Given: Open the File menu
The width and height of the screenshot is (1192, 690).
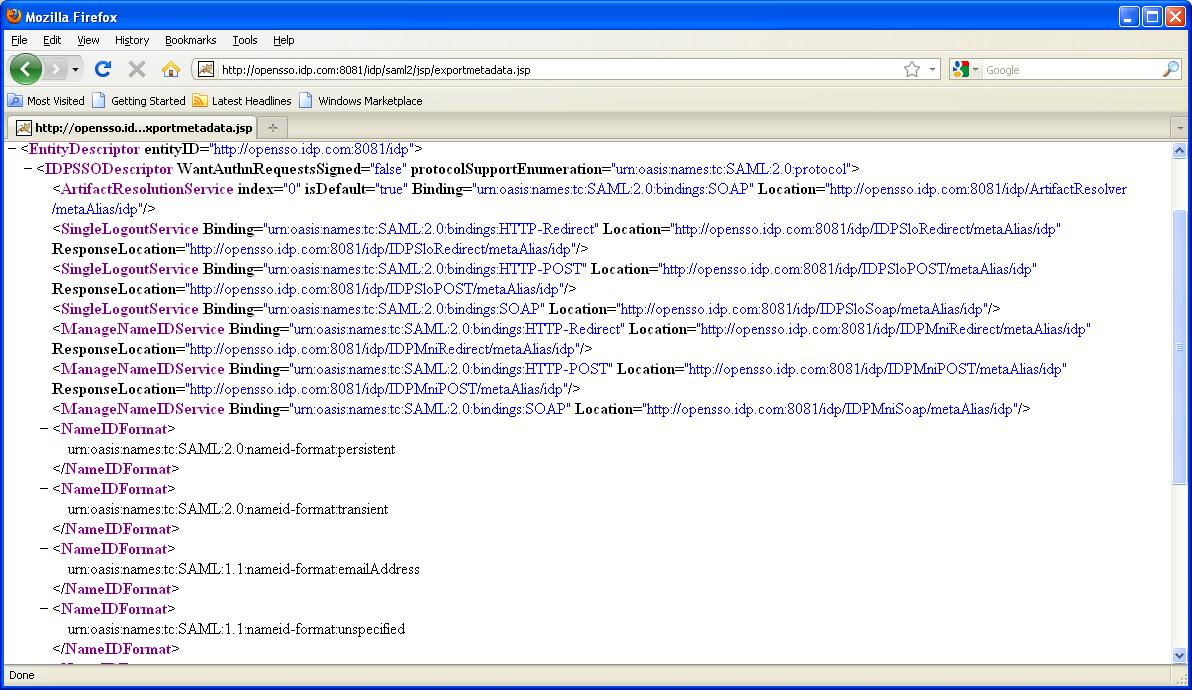Looking at the screenshot, I should (x=19, y=40).
